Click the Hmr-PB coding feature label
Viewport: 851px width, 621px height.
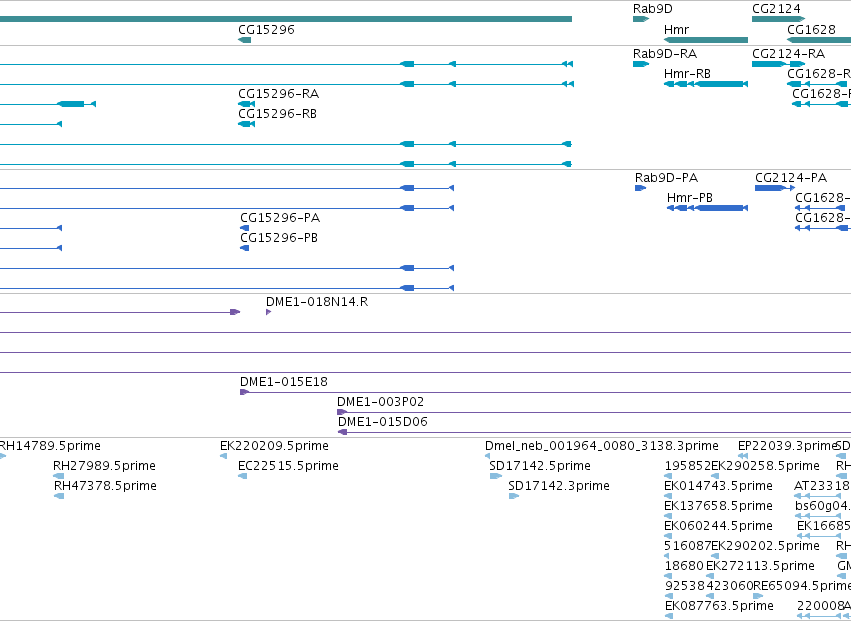689,198
